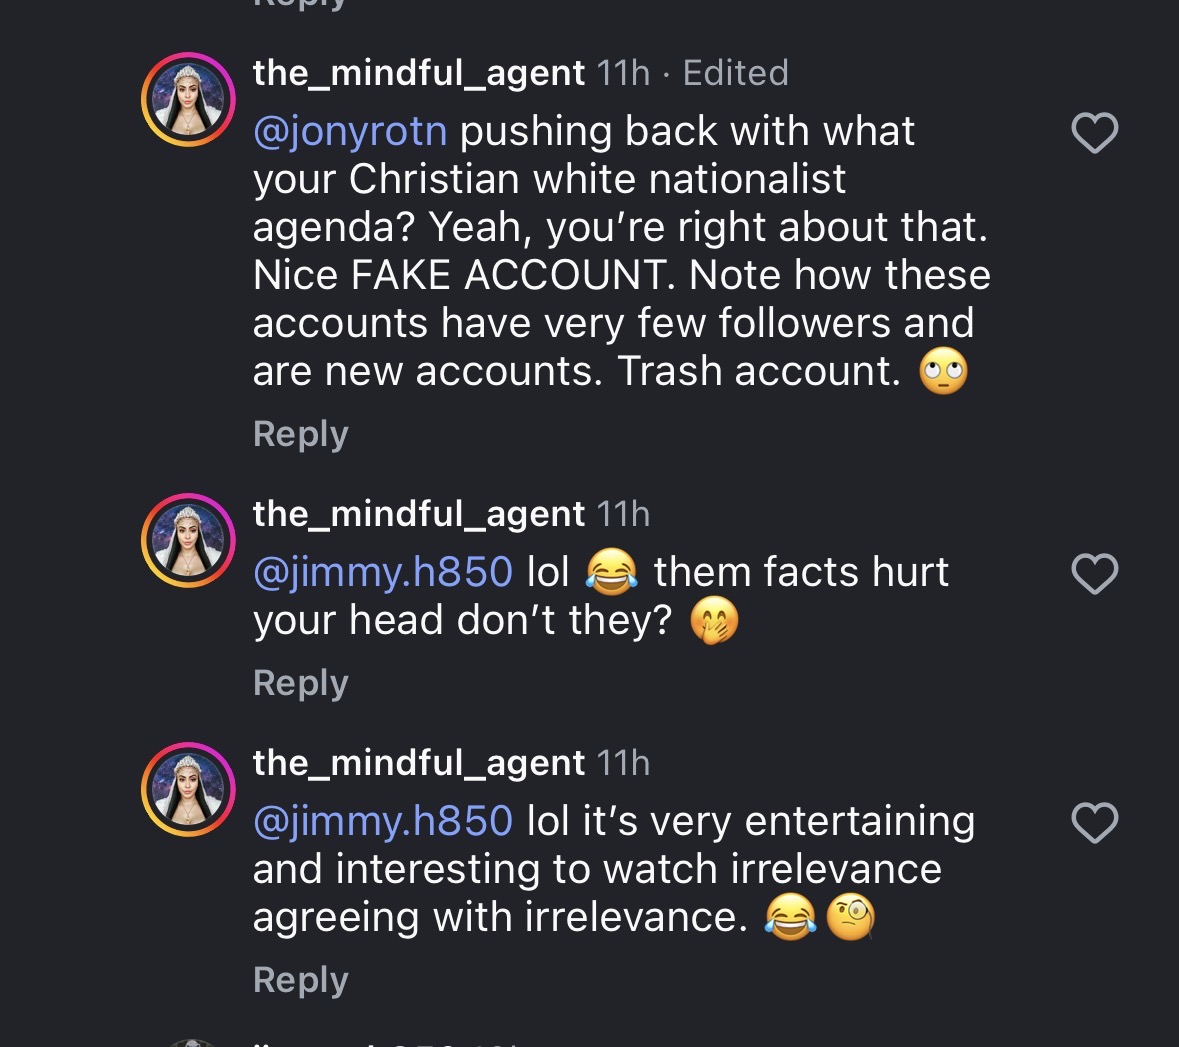
Task: Open profile picture beside the @jonyrotn comment
Action: pyautogui.click(x=188, y=100)
